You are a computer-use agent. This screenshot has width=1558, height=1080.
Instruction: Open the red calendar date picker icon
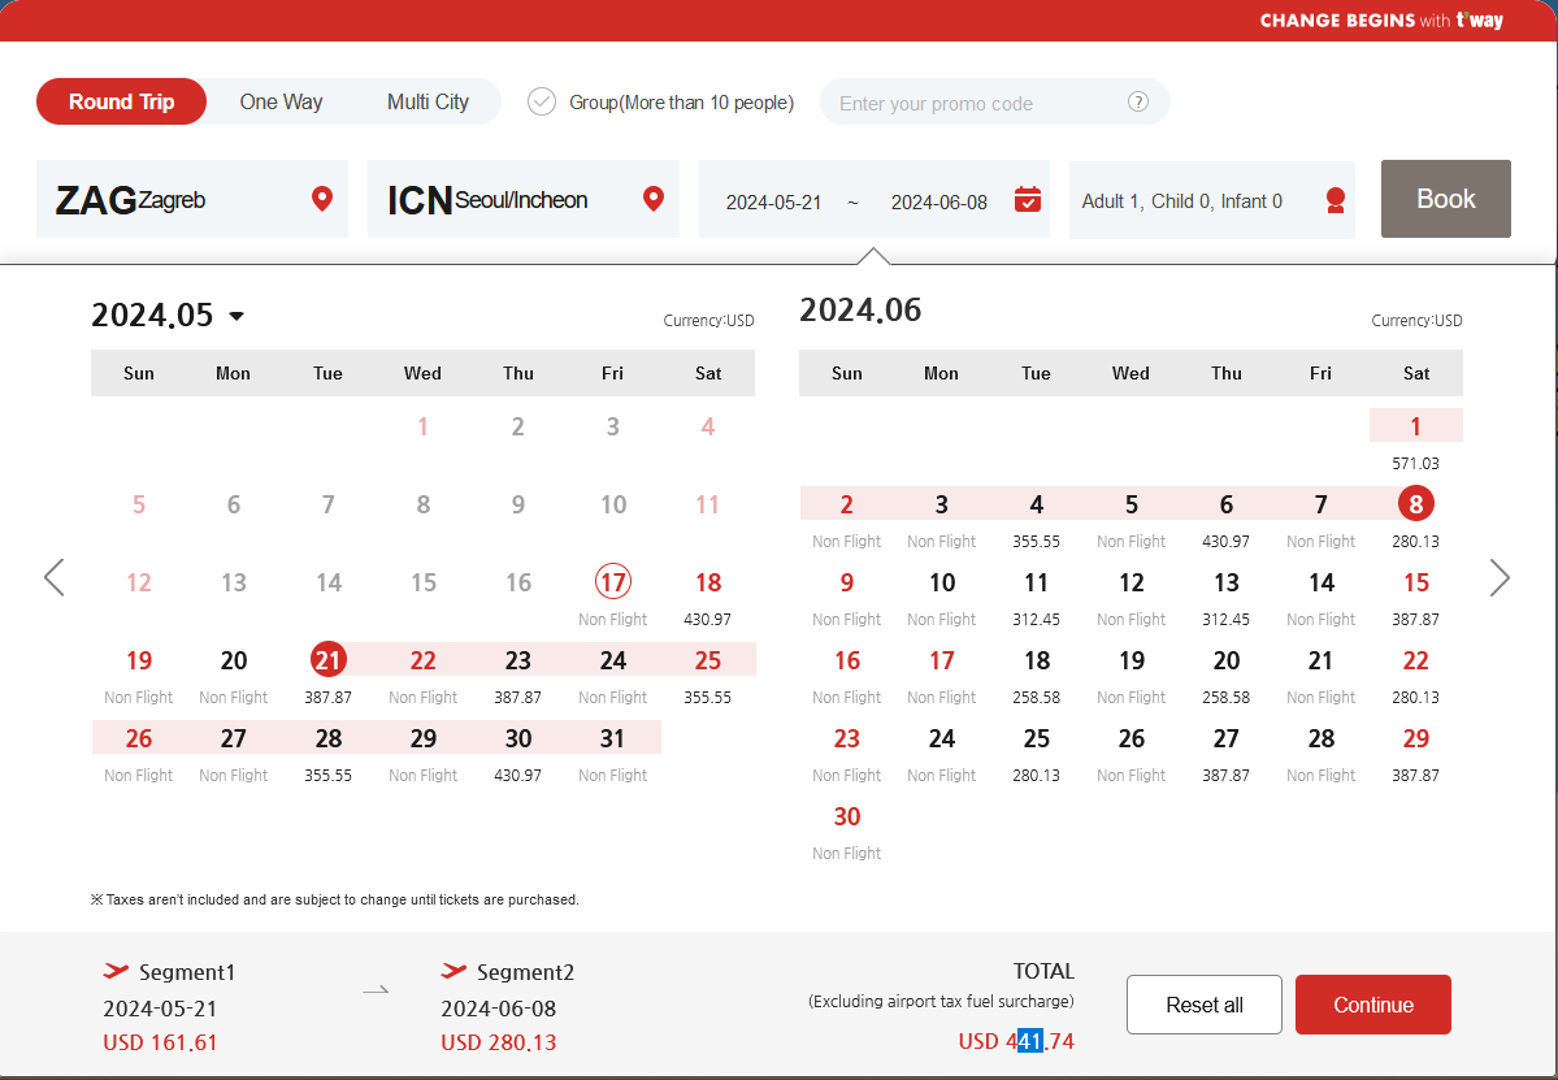pos(1027,200)
